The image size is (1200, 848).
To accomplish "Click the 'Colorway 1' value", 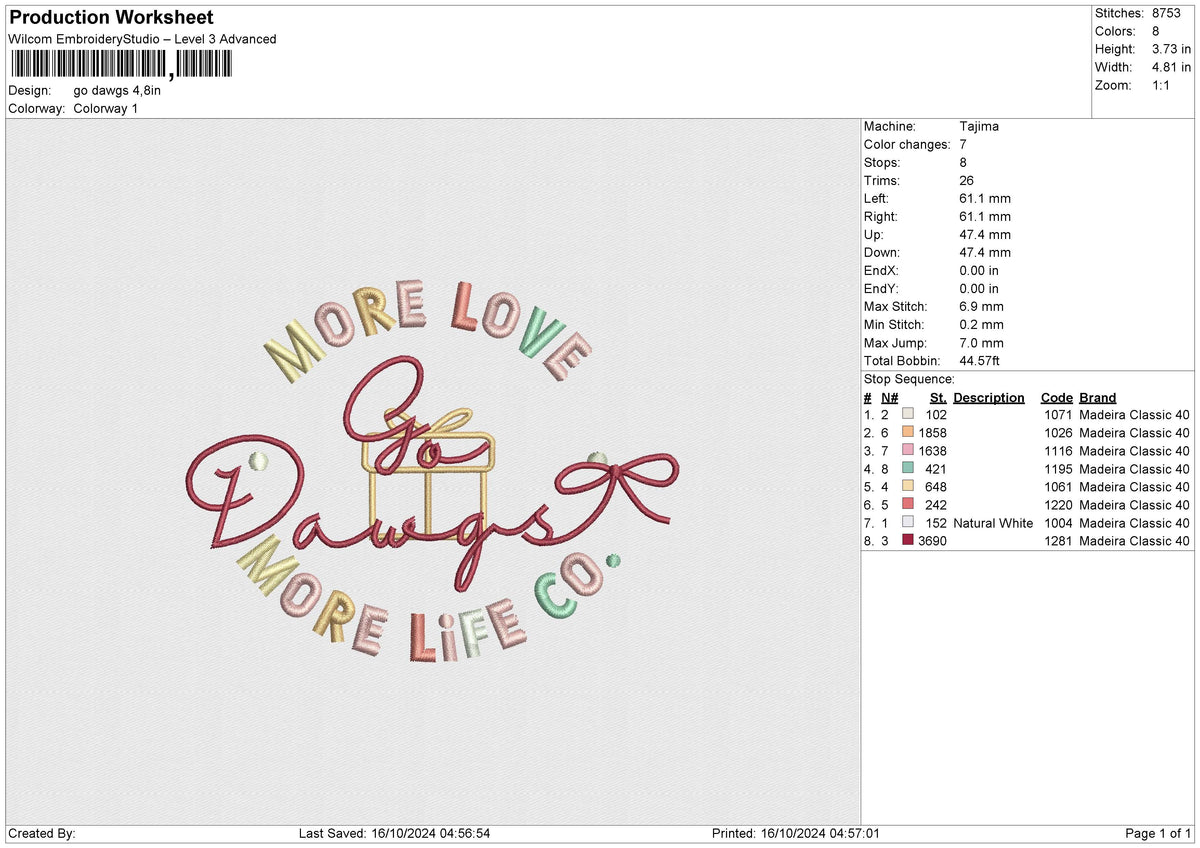I will pos(106,108).
